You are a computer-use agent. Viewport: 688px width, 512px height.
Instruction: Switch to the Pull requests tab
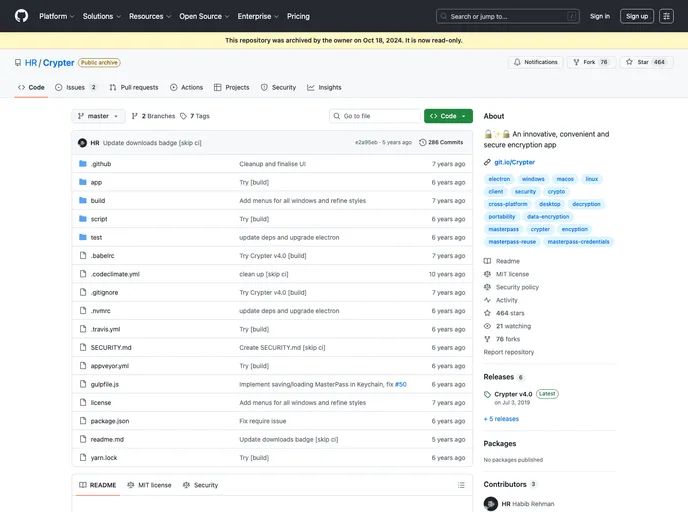click(134, 87)
